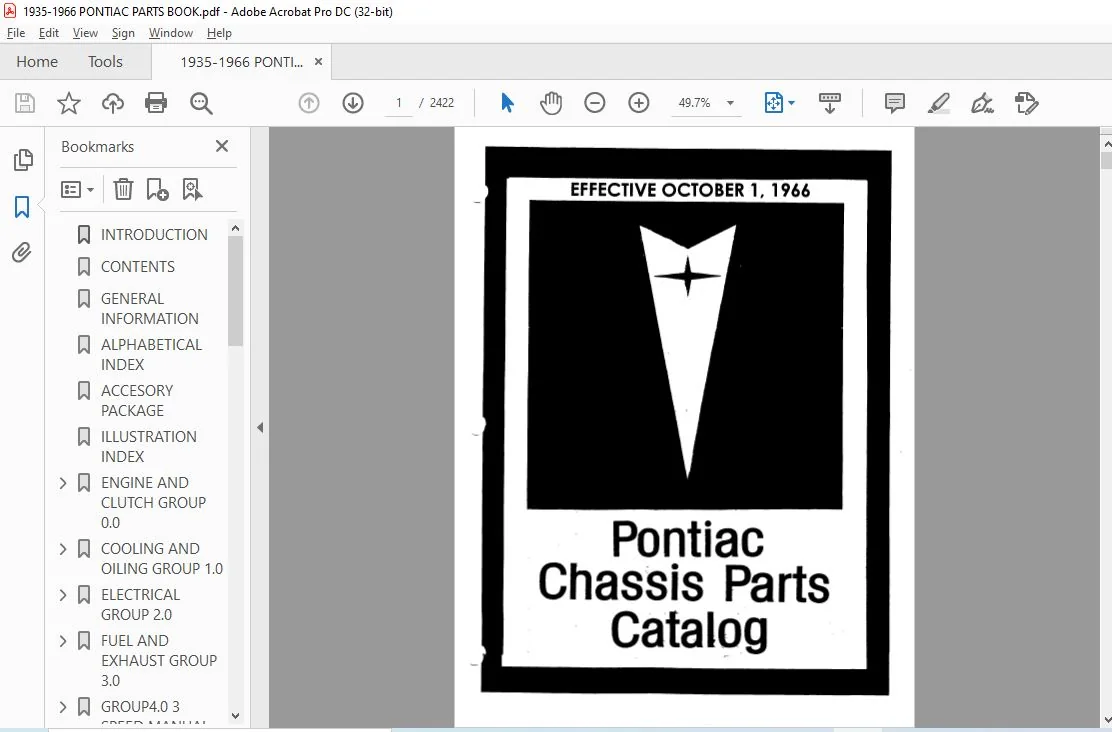
Task: Open the Help menu
Action: pyautogui.click(x=219, y=33)
